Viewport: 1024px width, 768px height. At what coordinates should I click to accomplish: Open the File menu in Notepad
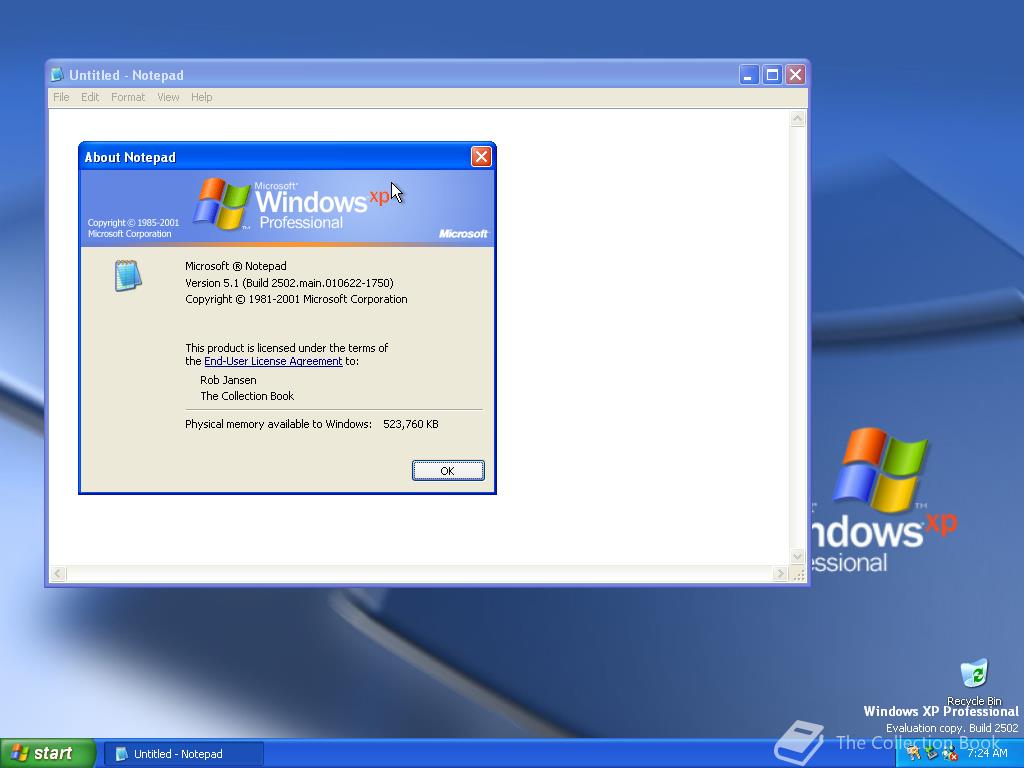(x=61, y=97)
